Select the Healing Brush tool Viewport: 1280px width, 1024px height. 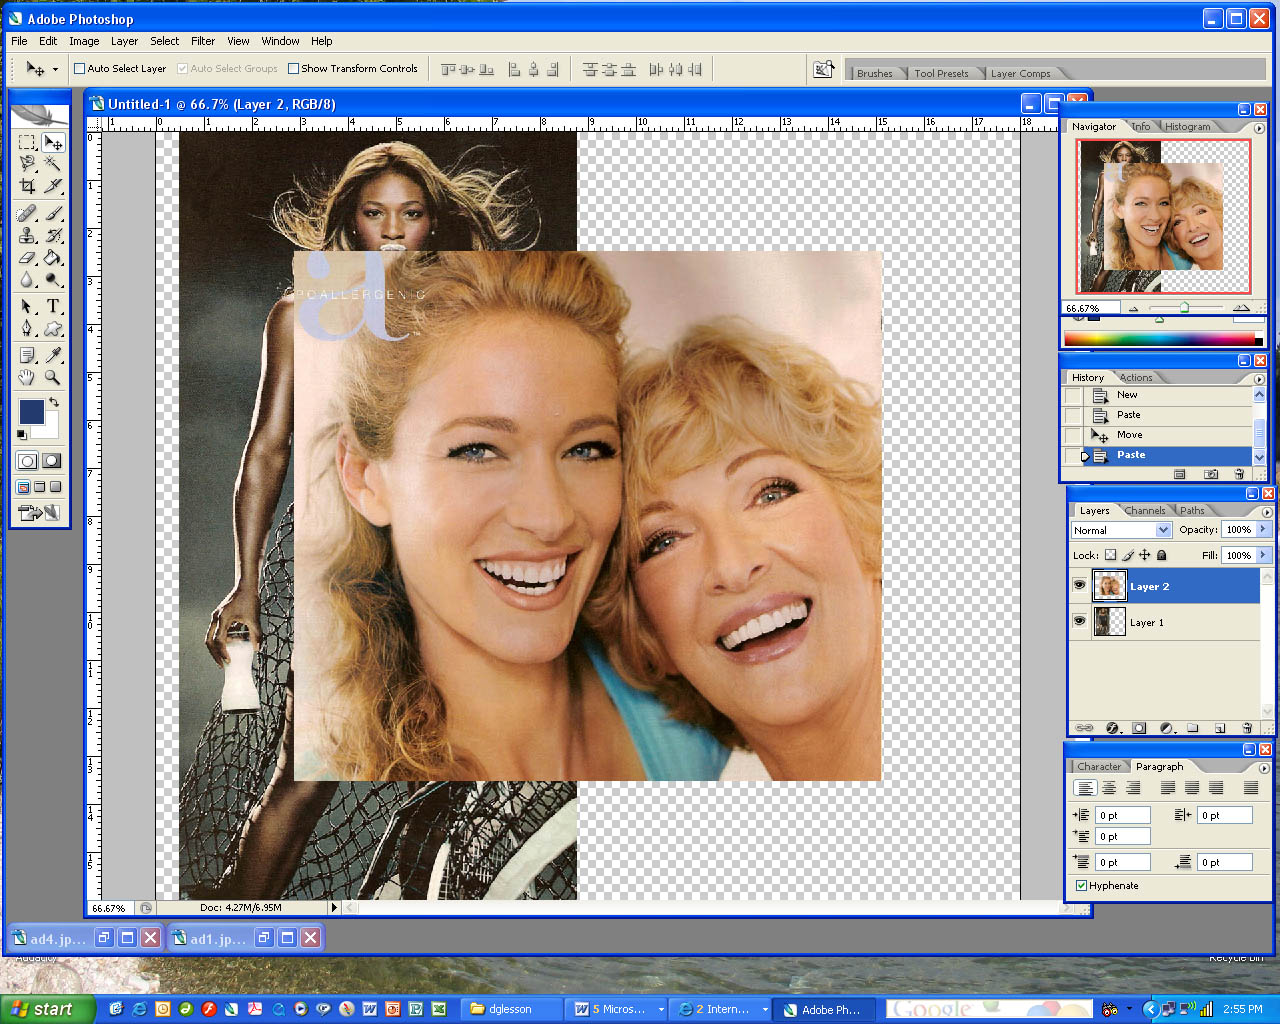tap(27, 213)
